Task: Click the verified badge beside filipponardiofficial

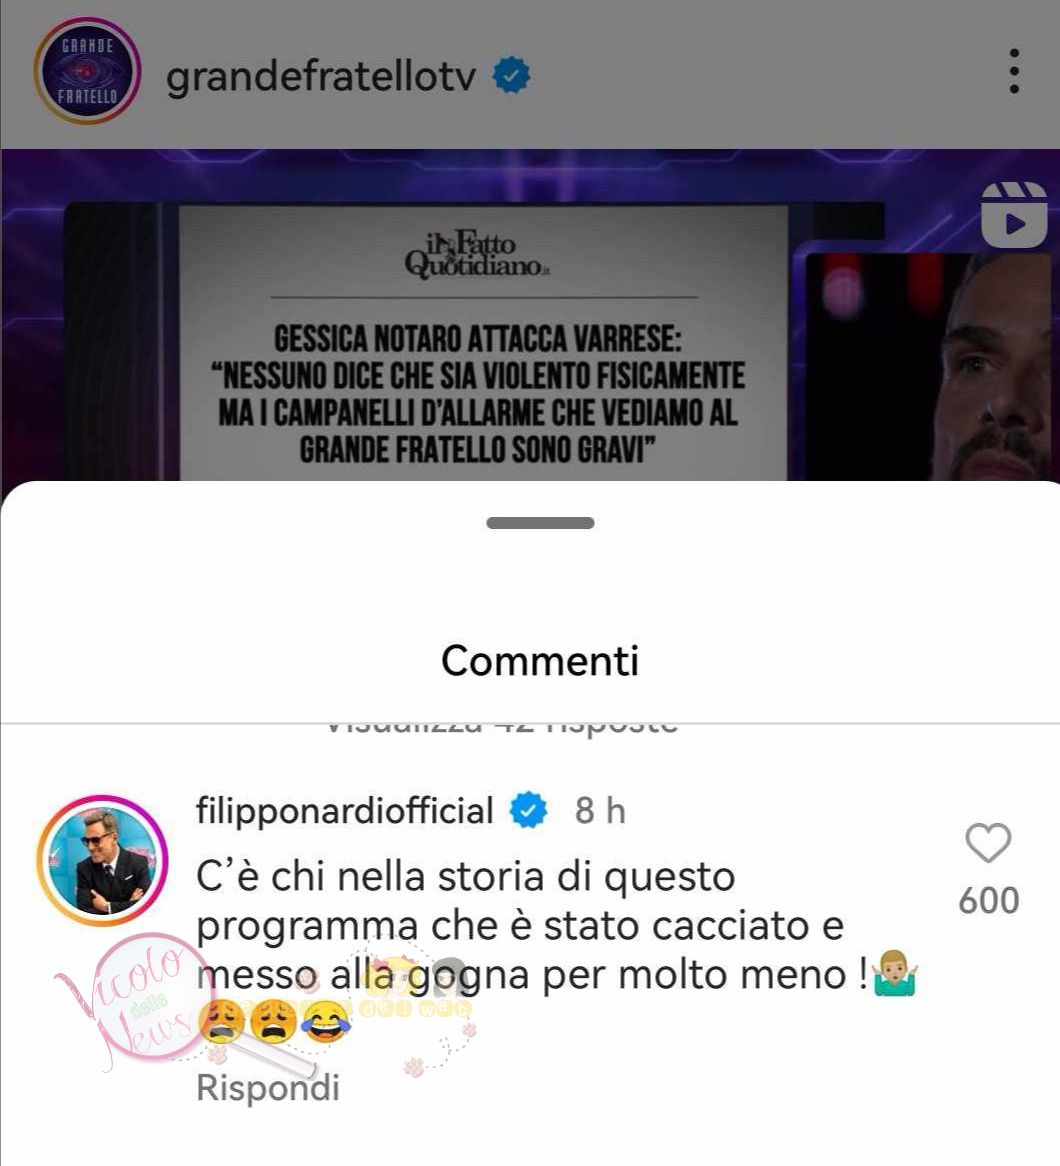Action: (x=528, y=811)
